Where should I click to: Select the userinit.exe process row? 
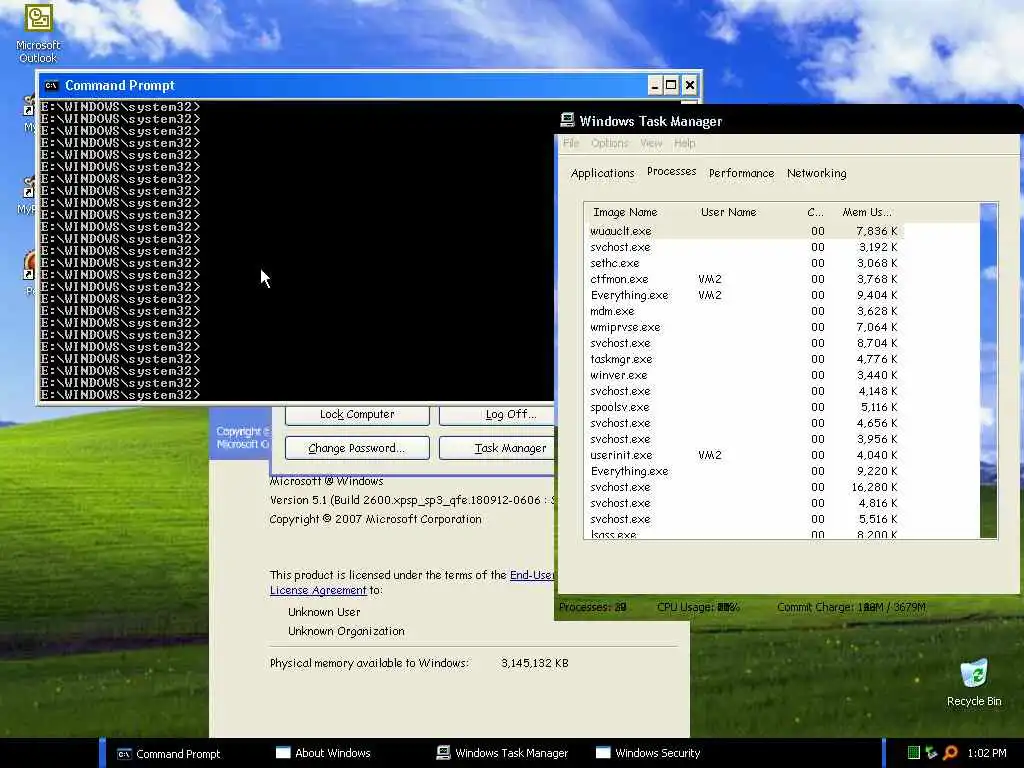click(744, 455)
